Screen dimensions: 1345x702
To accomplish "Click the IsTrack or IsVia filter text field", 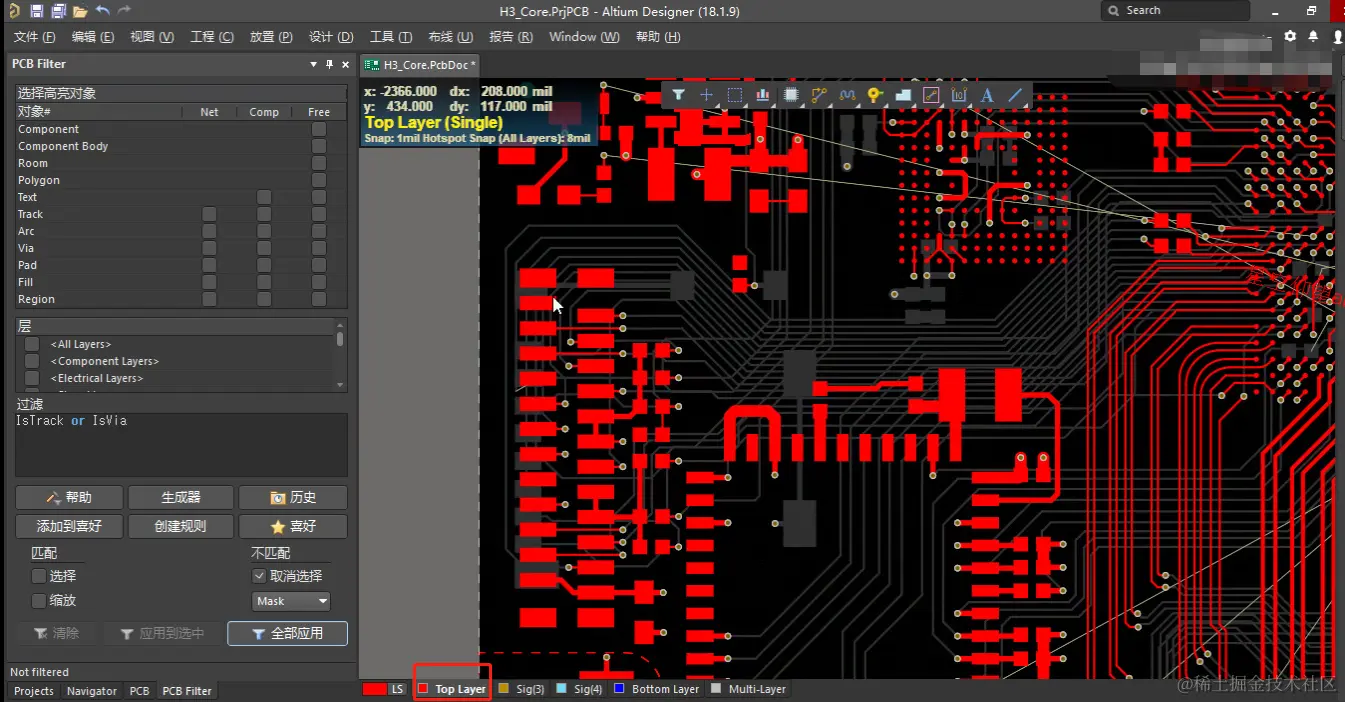I will click(181, 440).
